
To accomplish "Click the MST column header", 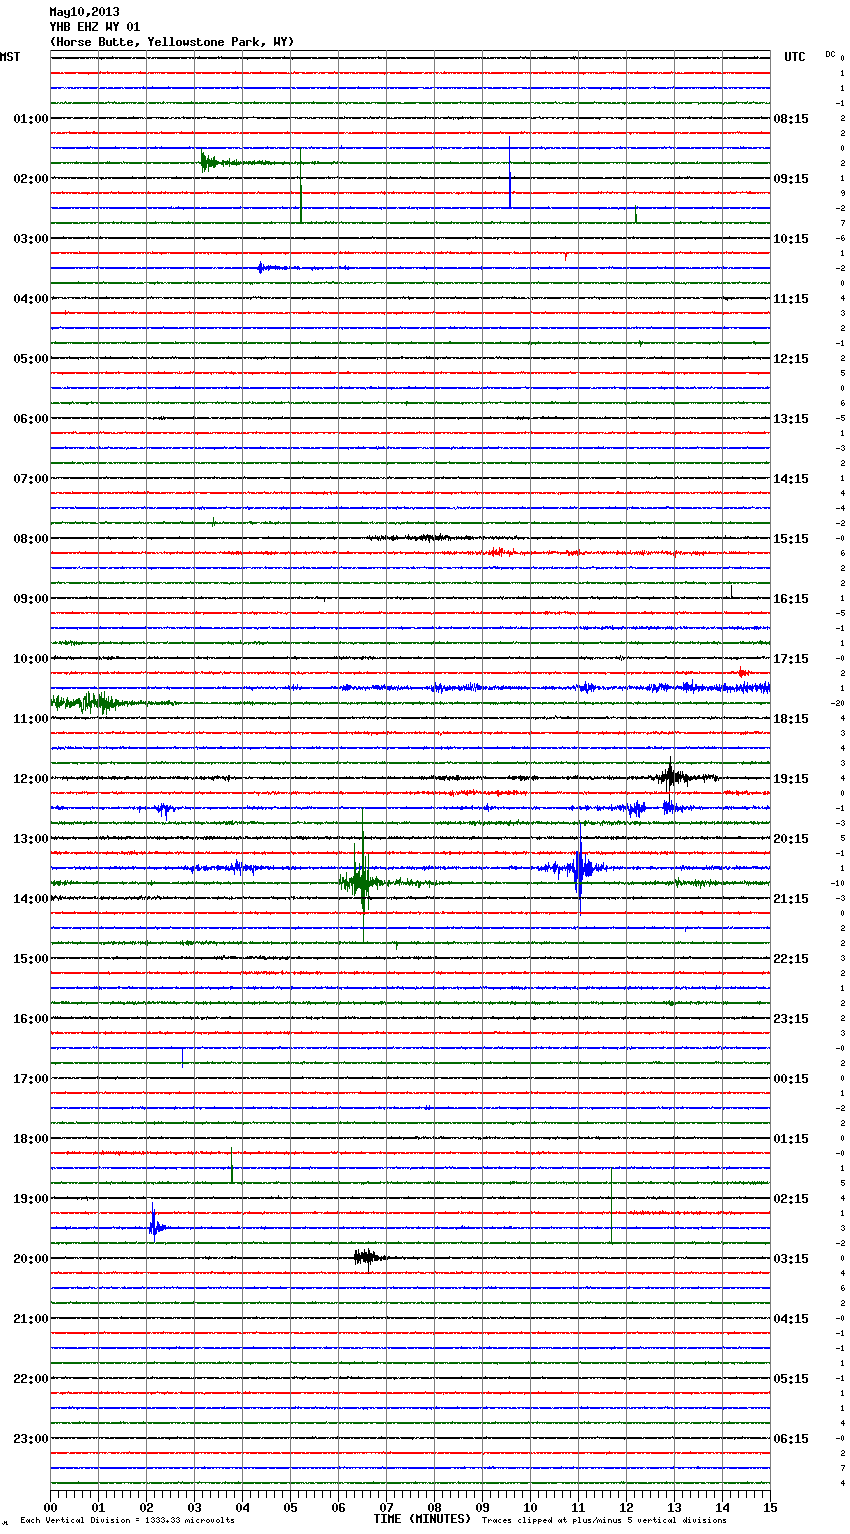I will click(10, 57).
